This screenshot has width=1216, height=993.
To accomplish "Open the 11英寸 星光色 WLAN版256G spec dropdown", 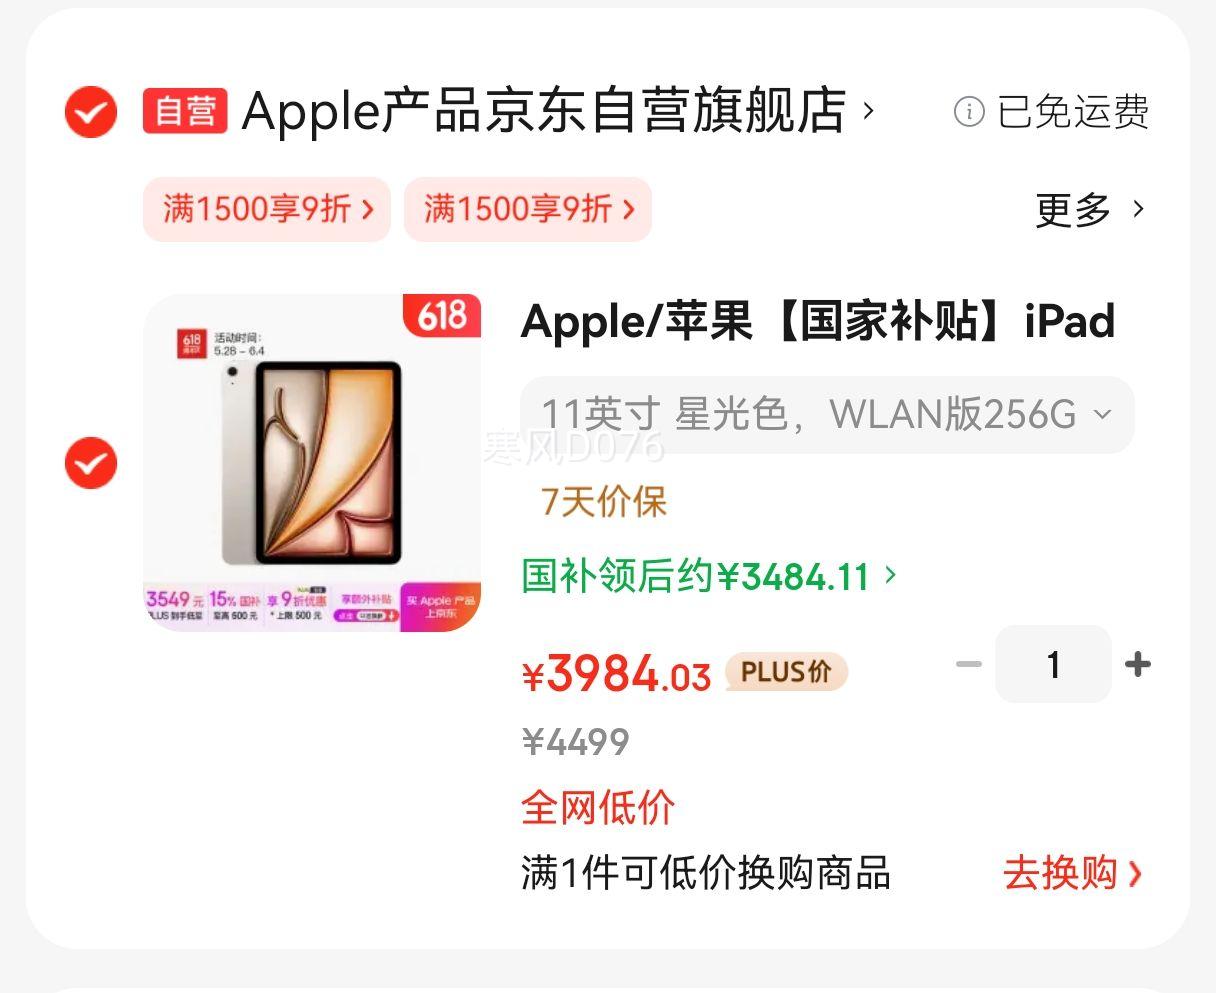I will [827, 414].
